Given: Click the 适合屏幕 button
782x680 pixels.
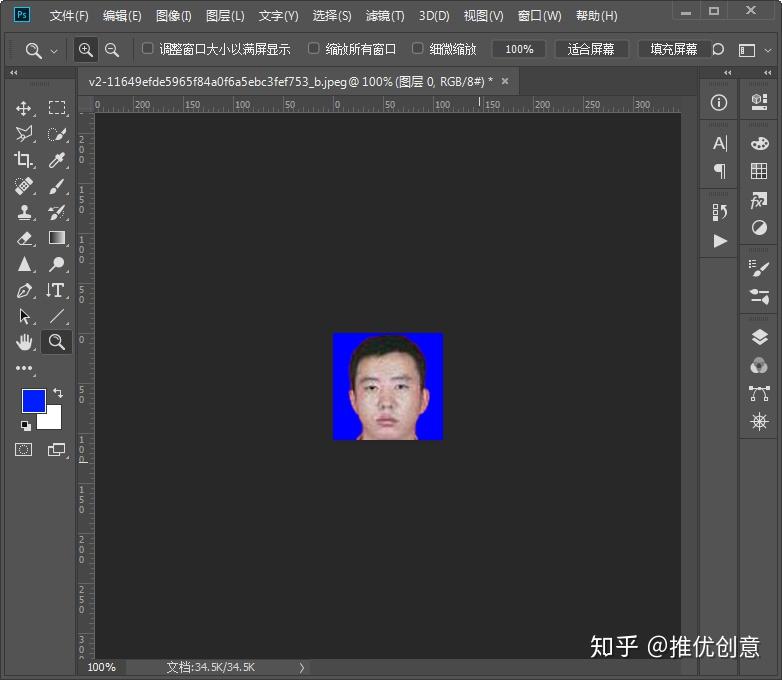Looking at the screenshot, I should click(x=591, y=49).
